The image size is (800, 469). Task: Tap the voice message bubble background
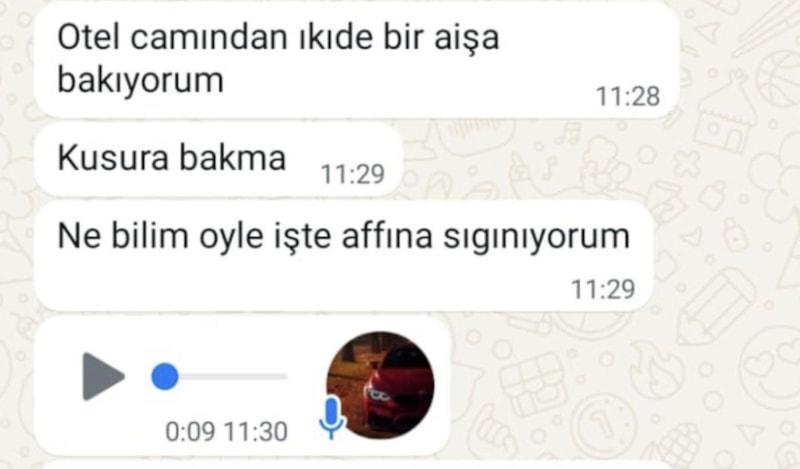(x=242, y=386)
